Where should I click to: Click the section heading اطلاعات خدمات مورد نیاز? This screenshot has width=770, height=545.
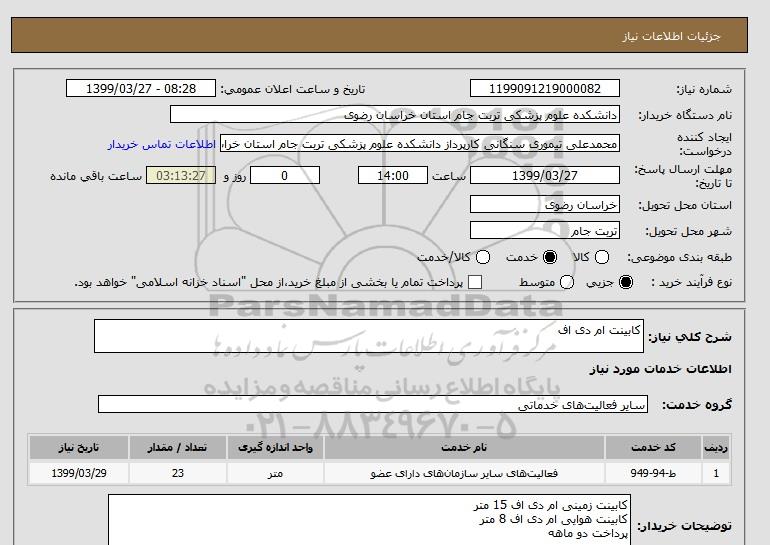tap(660, 369)
